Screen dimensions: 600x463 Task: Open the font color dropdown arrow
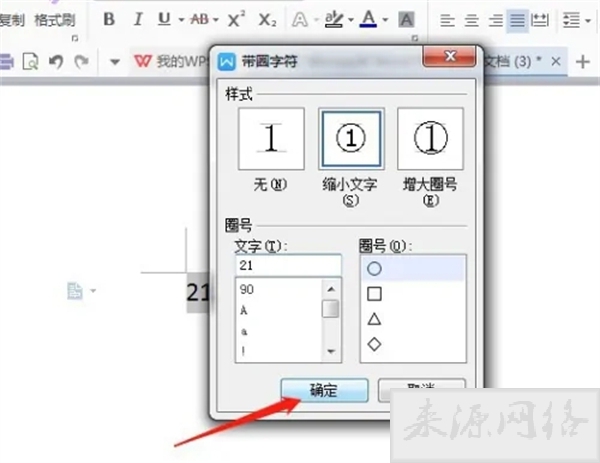[385, 20]
